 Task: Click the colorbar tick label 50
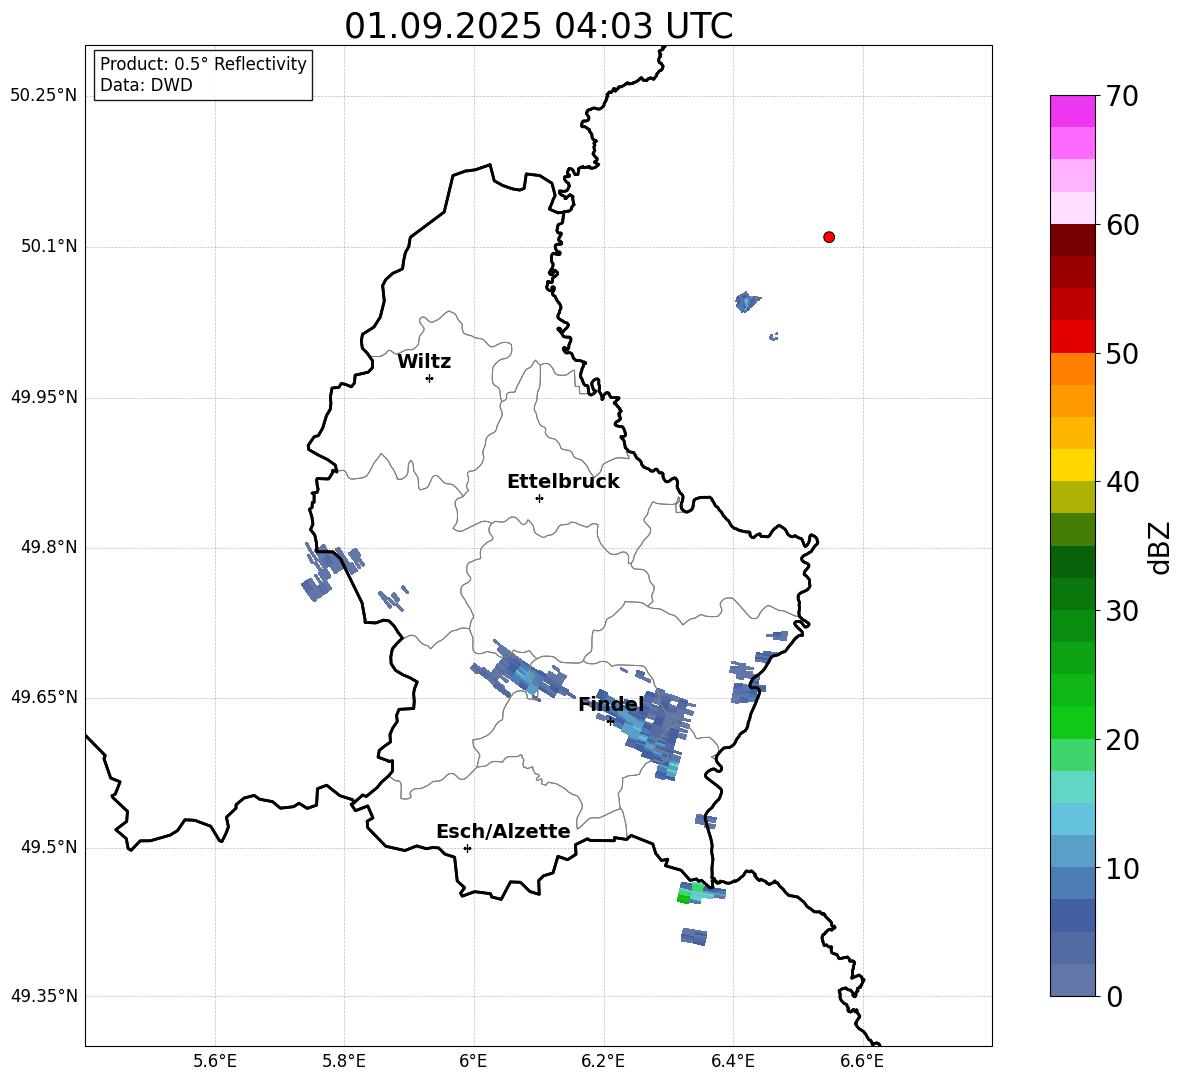coord(1122,353)
